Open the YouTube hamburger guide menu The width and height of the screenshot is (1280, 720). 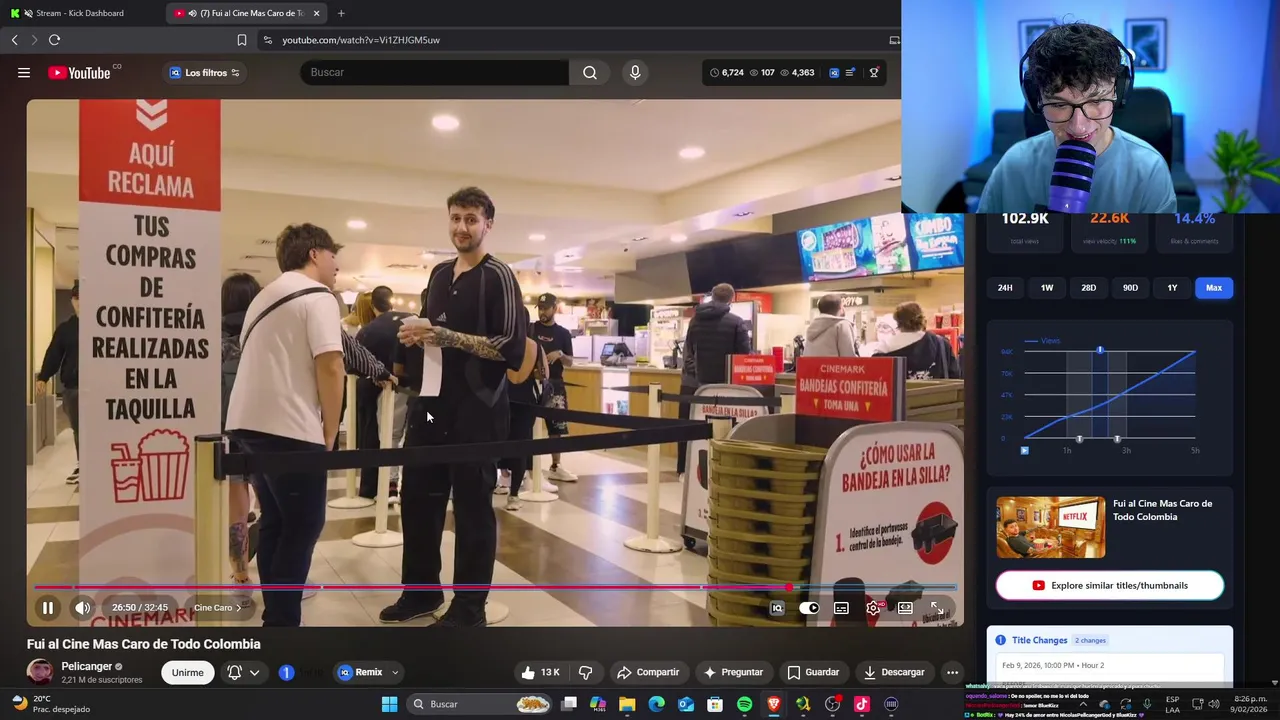24,72
